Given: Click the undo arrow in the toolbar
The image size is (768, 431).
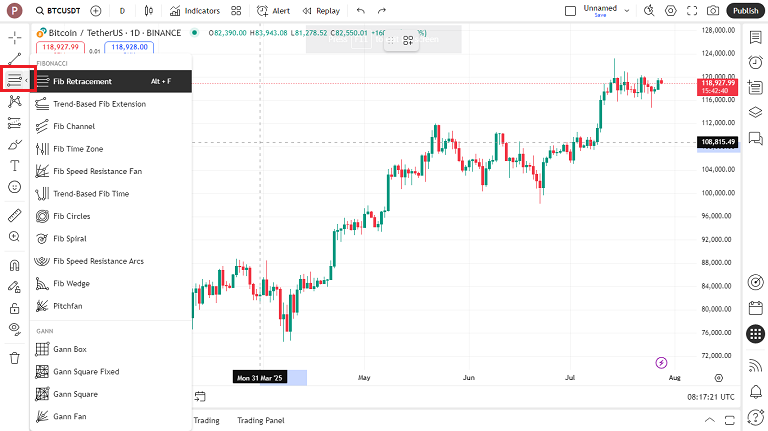Looking at the screenshot, I should (361, 11).
